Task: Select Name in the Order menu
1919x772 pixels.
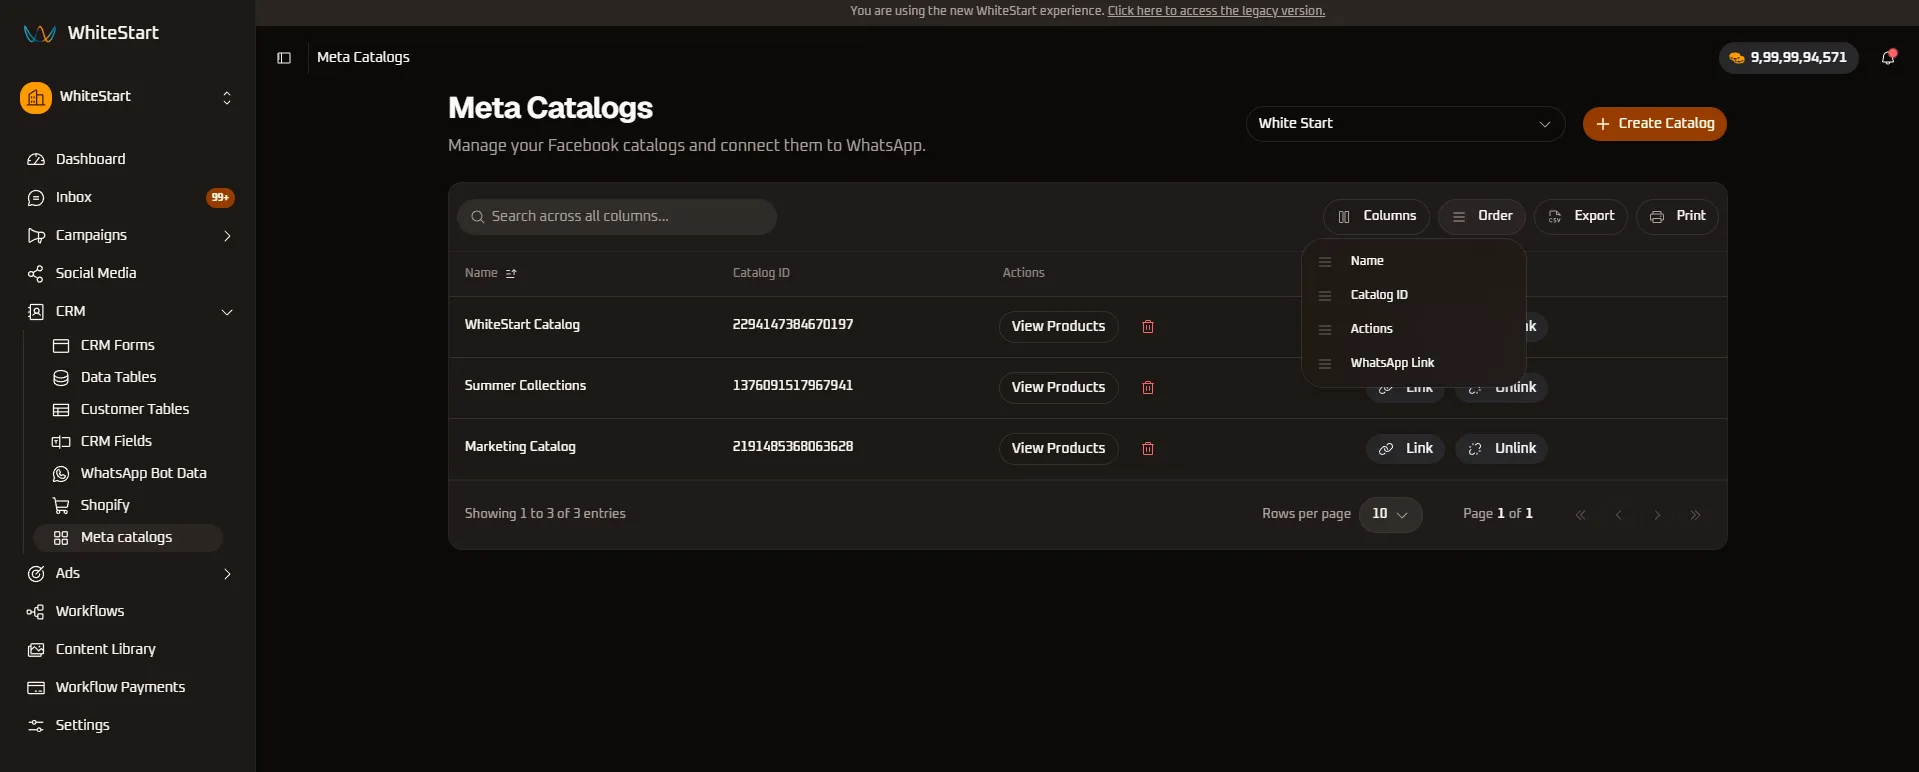Action: click(1413, 261)
